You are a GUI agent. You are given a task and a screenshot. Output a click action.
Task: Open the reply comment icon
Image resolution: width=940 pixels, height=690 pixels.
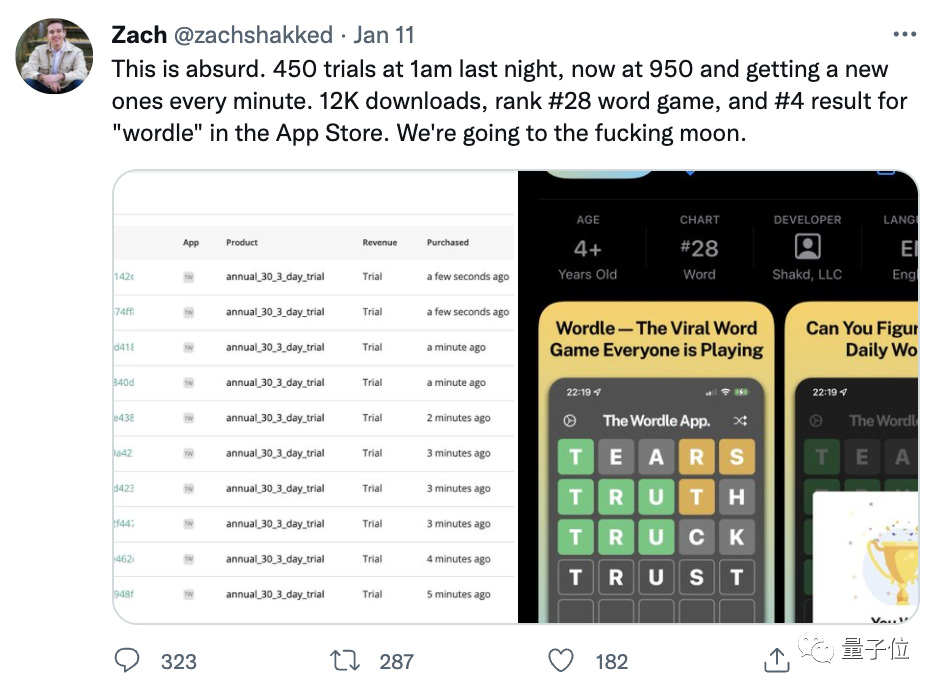(127, 660)
